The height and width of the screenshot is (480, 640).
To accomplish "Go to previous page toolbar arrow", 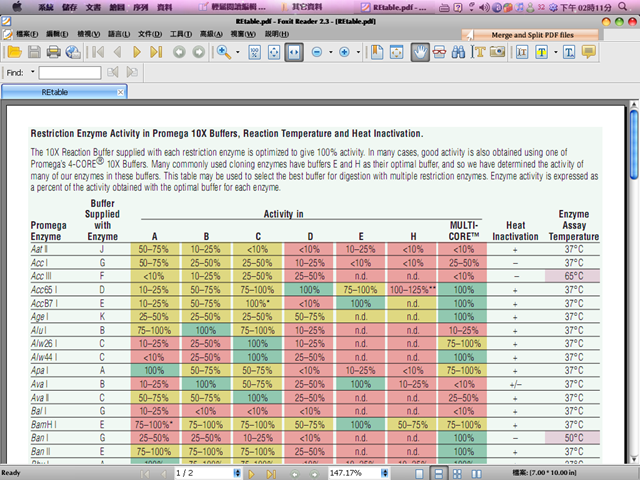I will [118, 52].
